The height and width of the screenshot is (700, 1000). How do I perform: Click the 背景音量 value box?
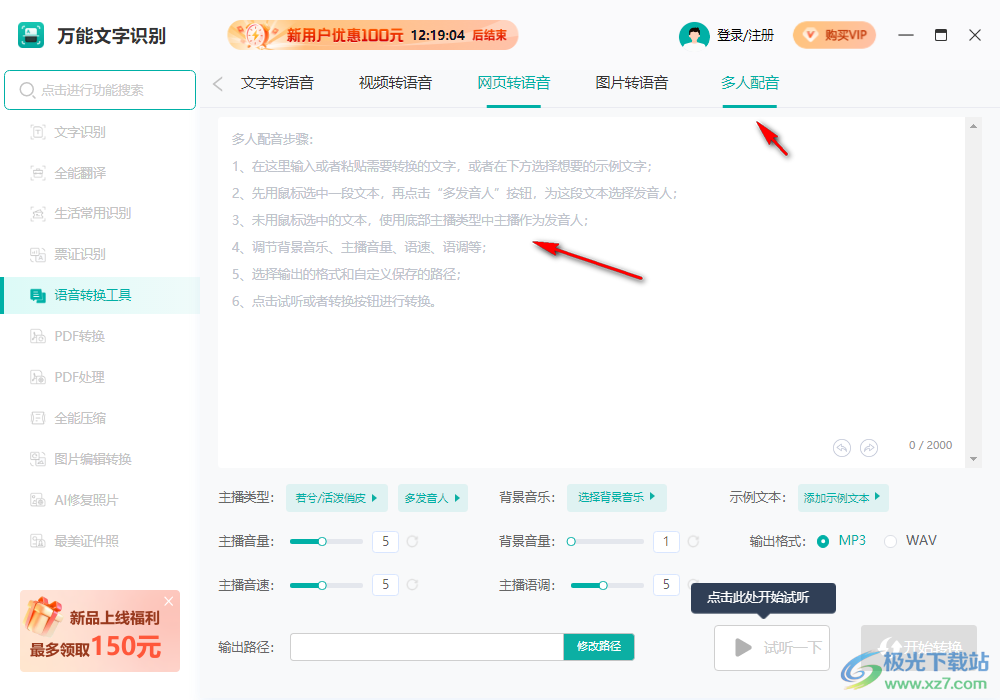pyautogui.click(x=666, y=541)
